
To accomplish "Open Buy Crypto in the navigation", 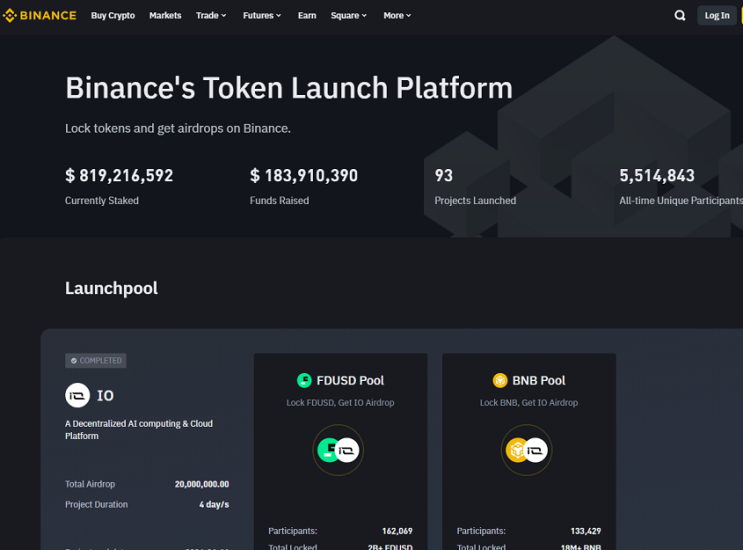I will click(x=113, y=16).
